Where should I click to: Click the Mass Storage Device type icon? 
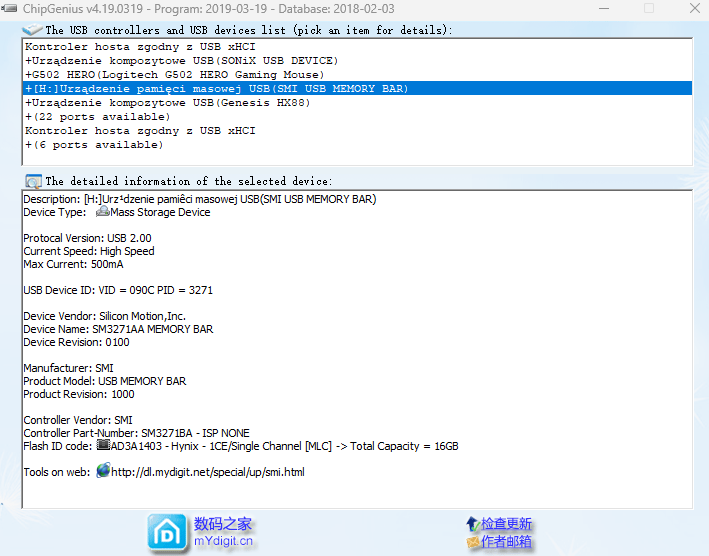[103, 212]
